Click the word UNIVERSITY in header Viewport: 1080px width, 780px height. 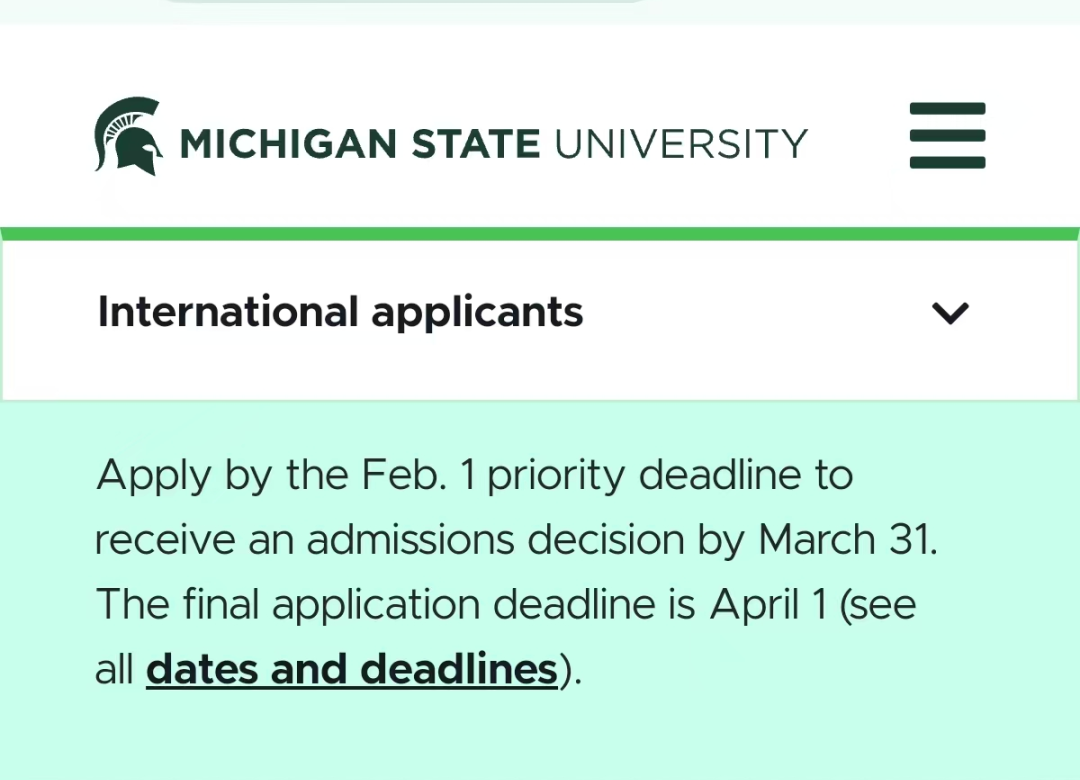681,143
